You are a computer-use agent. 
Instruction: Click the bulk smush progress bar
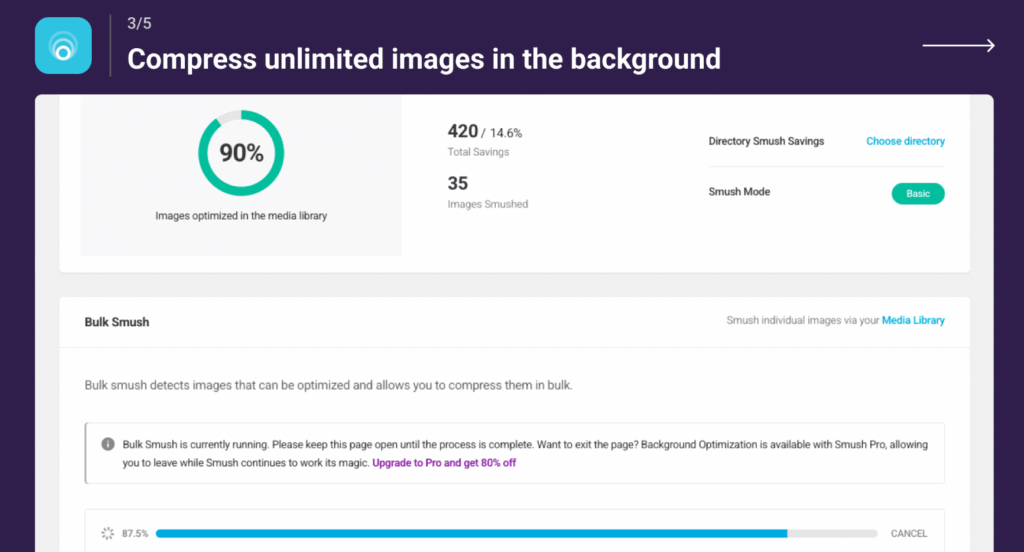click(x=517, y=534)
